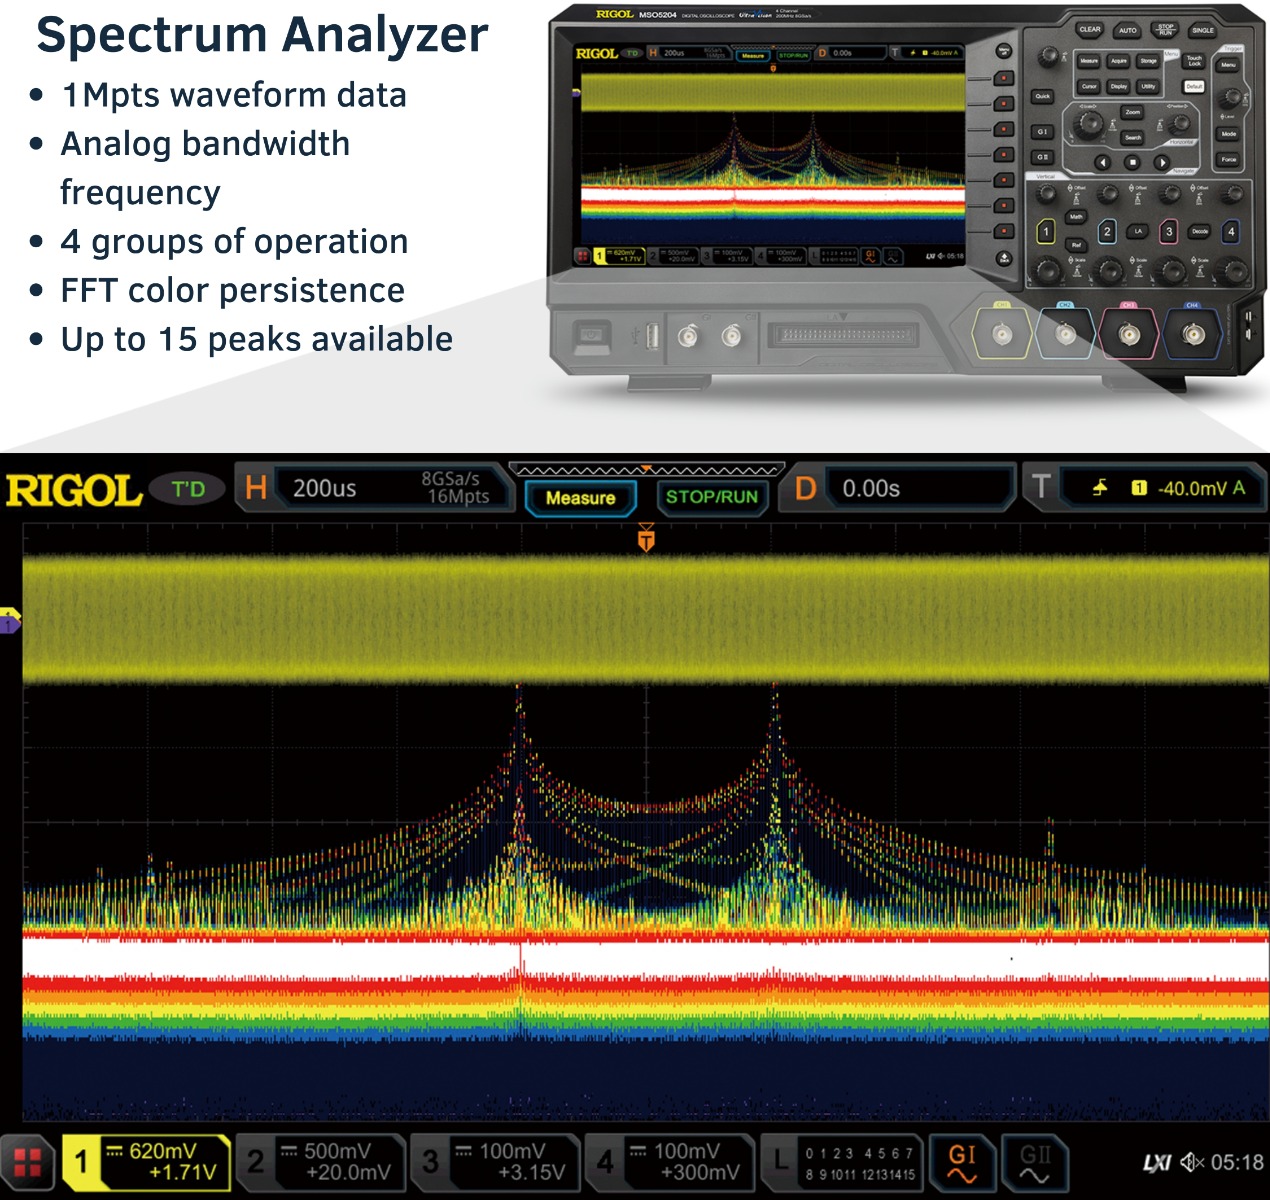Push the AUTO key on the oscilloscope front panel

tap(1128, 30)
